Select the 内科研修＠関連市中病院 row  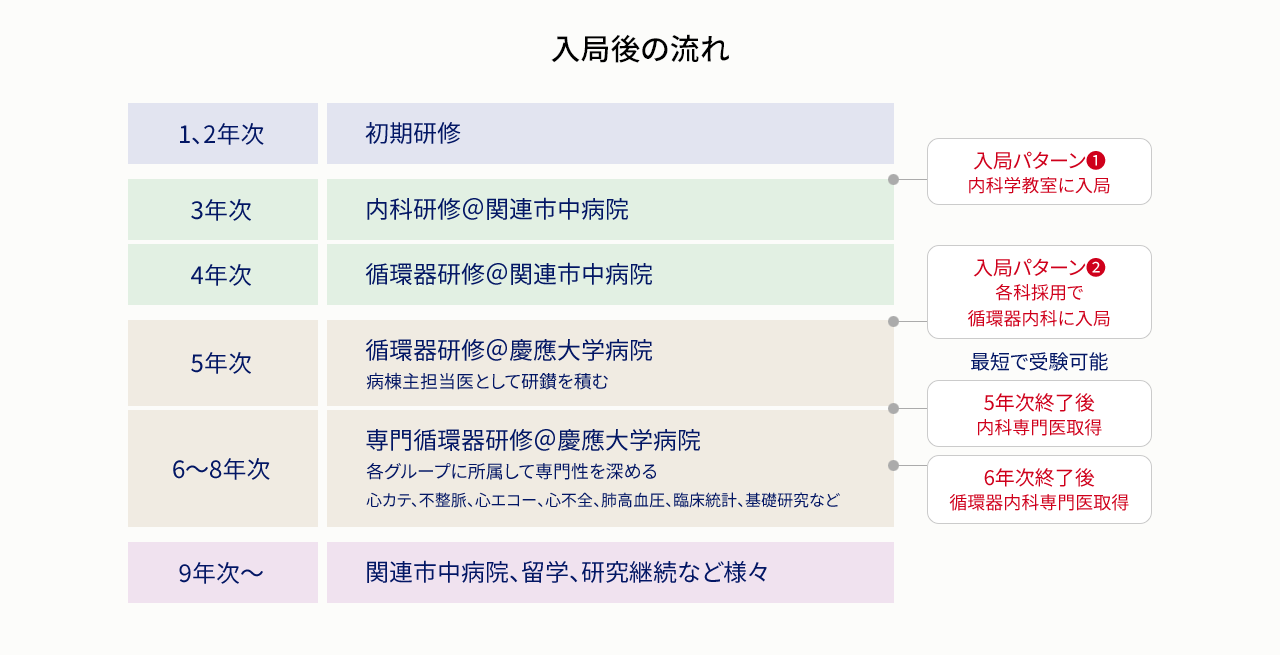[x=610, y=209]
